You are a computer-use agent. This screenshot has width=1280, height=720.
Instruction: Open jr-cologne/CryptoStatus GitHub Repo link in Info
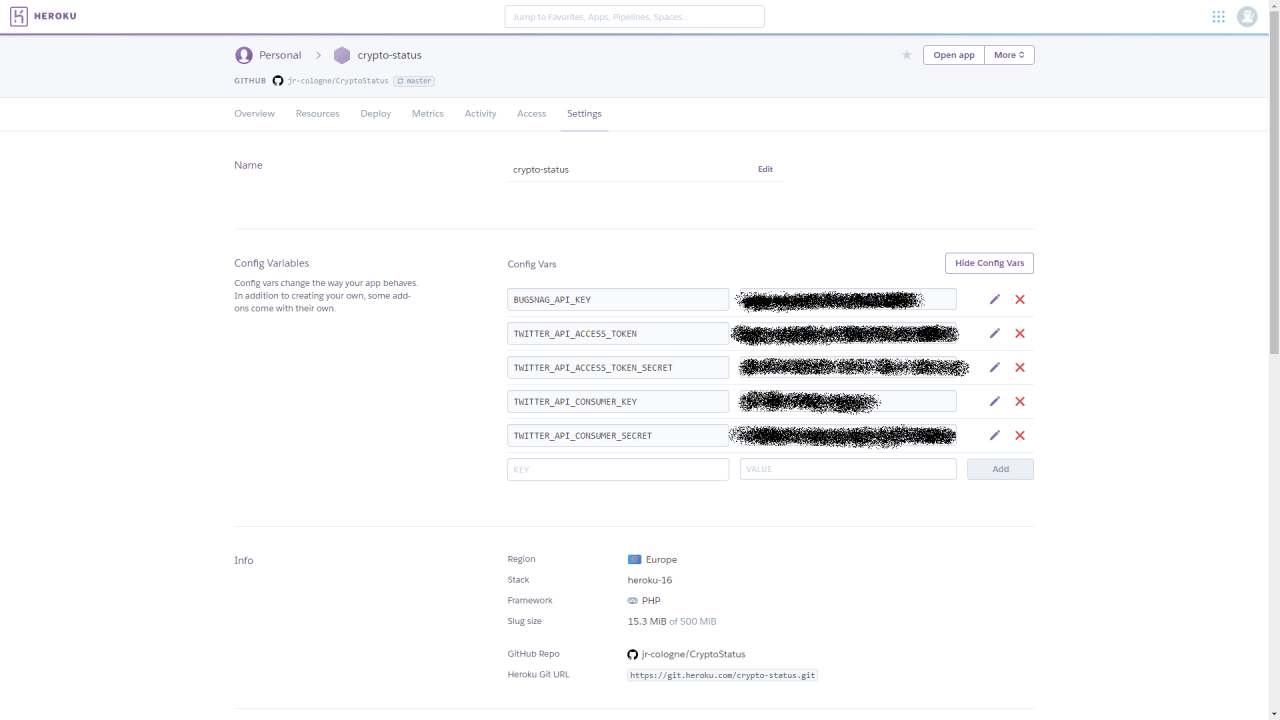point(693,654)
